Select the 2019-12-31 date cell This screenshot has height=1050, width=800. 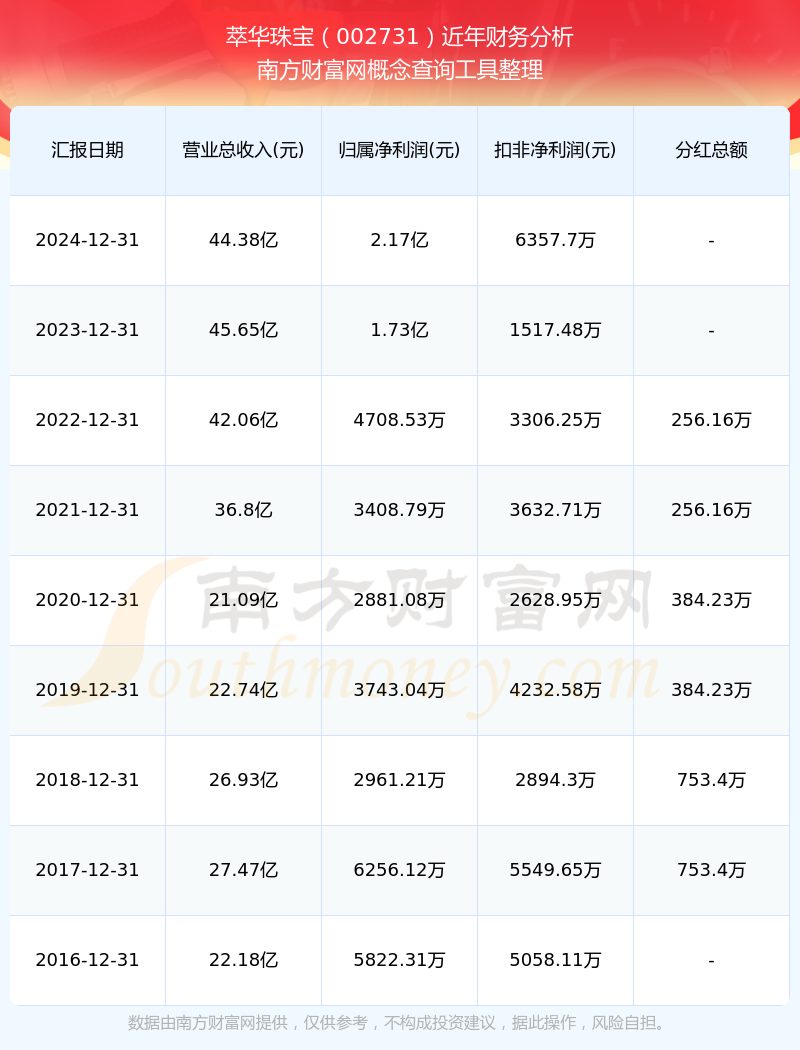pyautogui.click(x=88, y=690)
